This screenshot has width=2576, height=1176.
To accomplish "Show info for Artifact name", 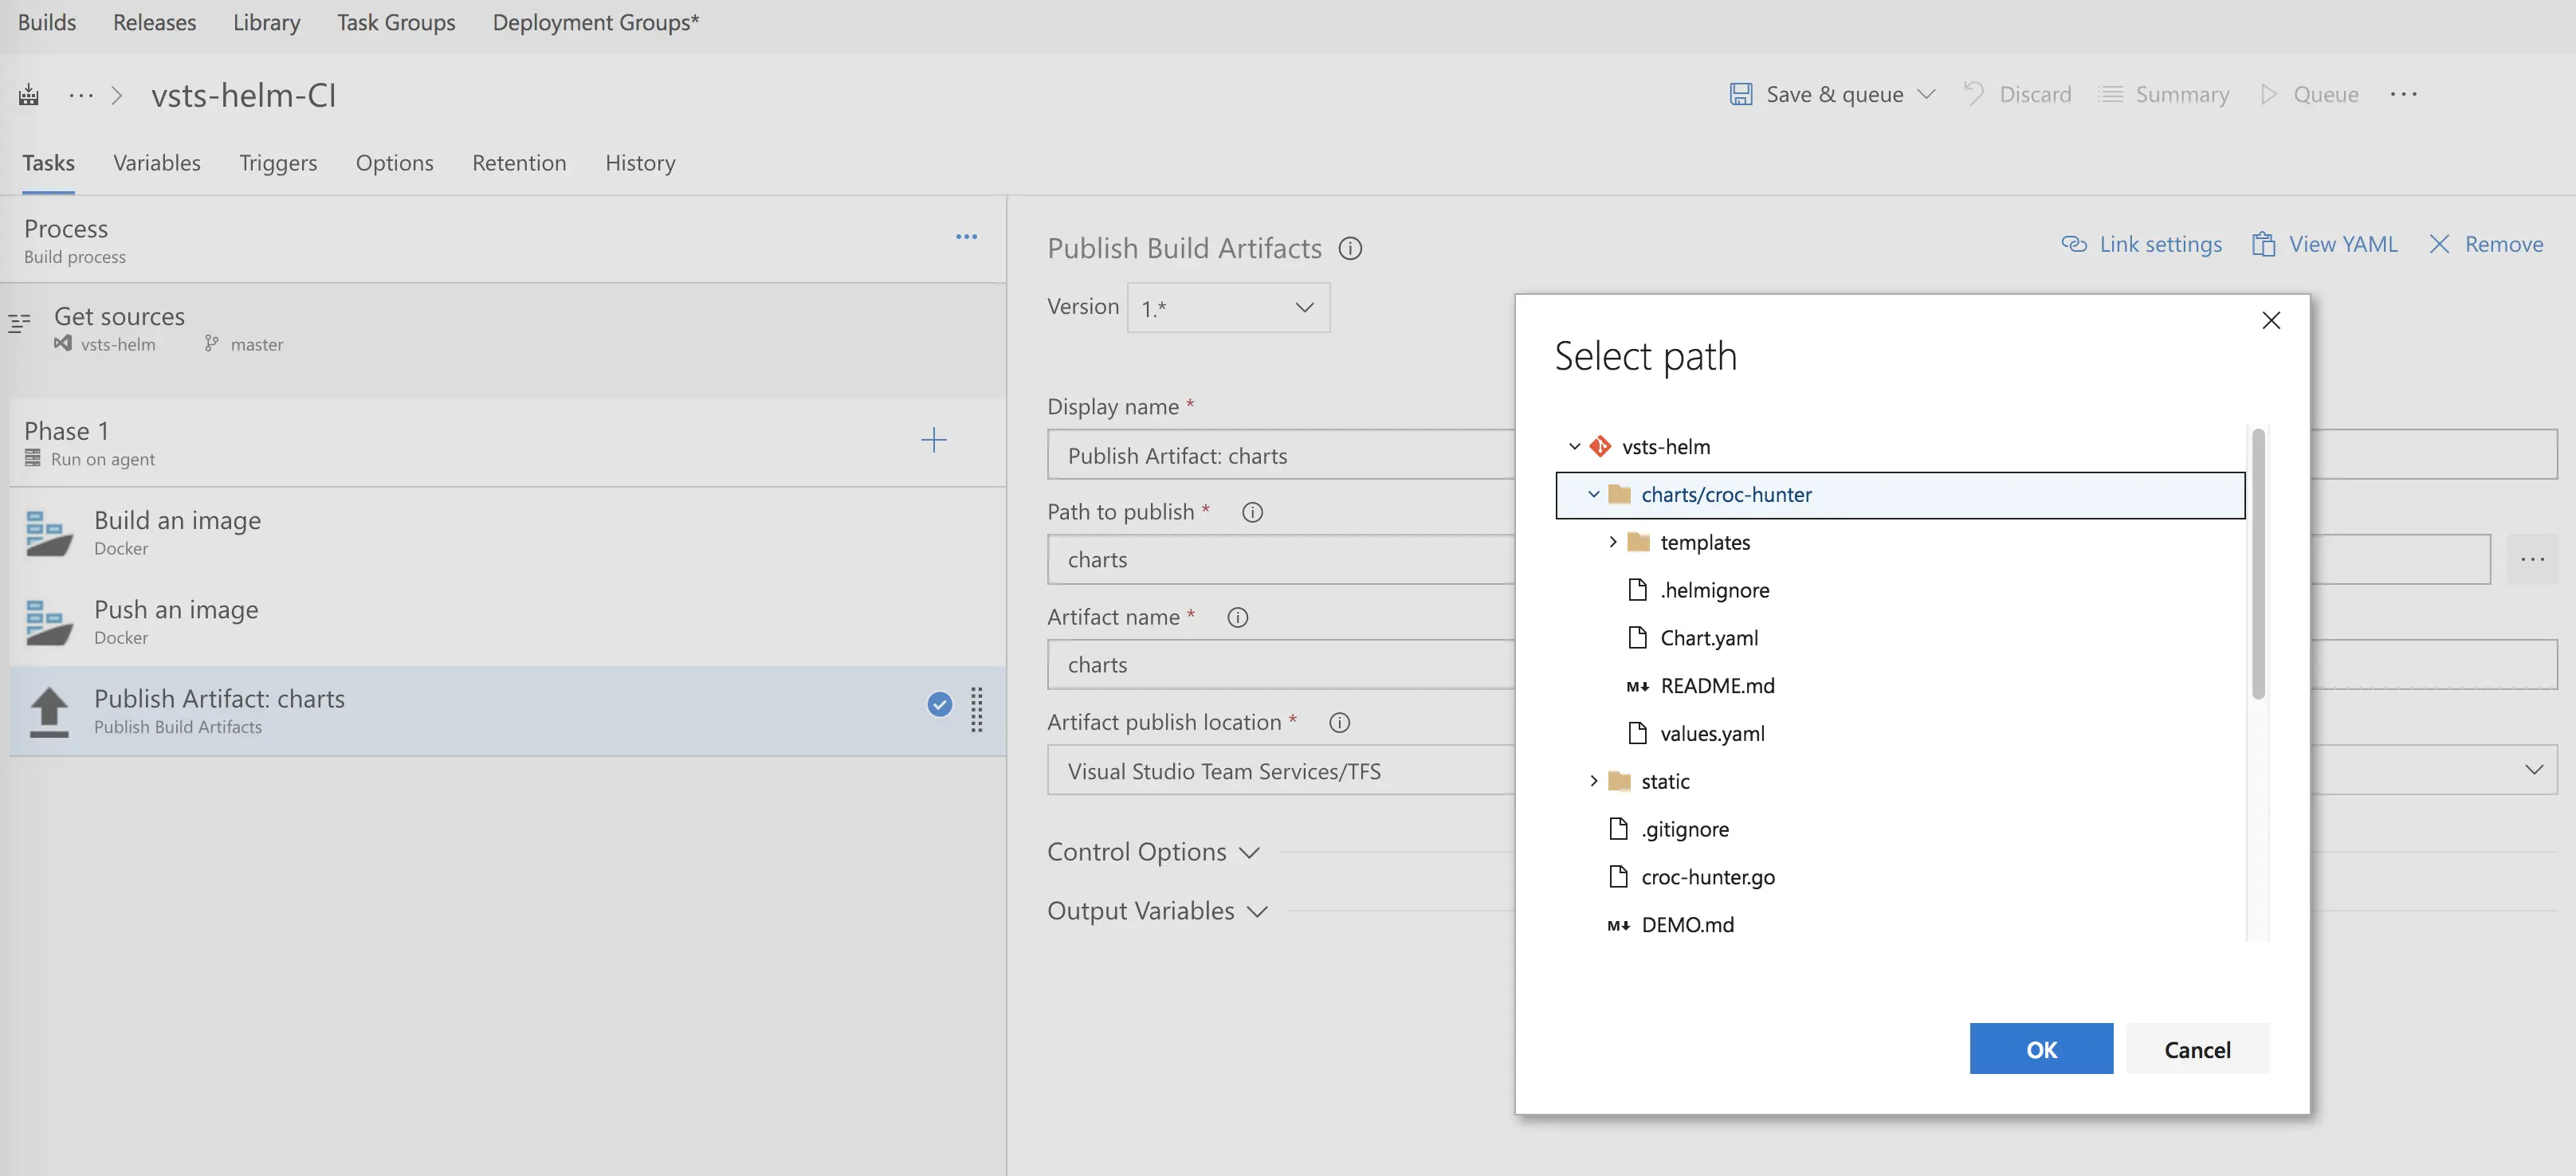I will [x=1237, y=618].
